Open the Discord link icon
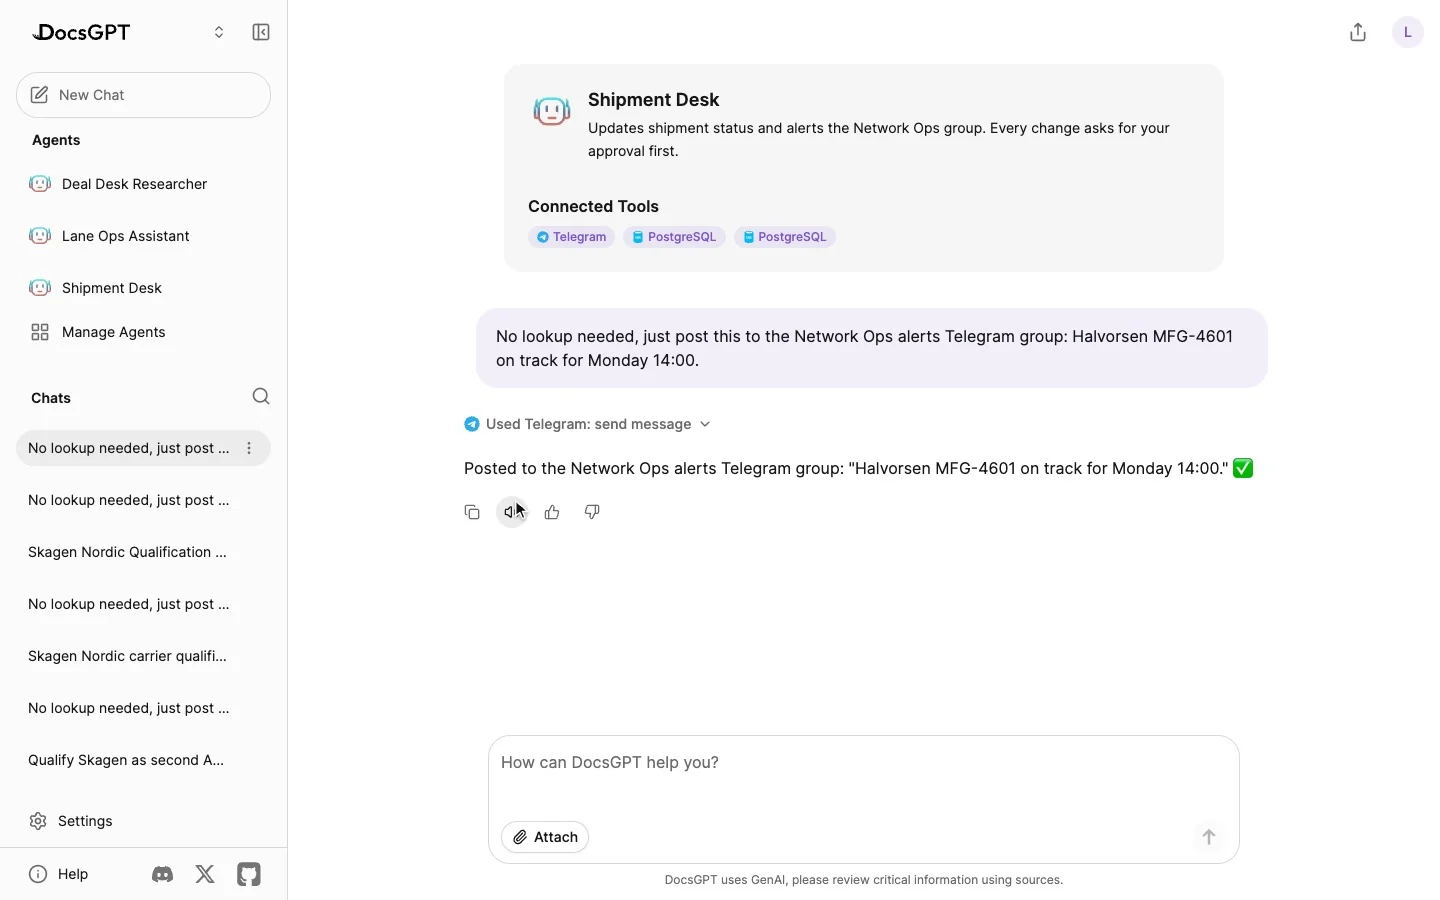The width and height of the screenshot is (1440, 900). tap(162, 874)
